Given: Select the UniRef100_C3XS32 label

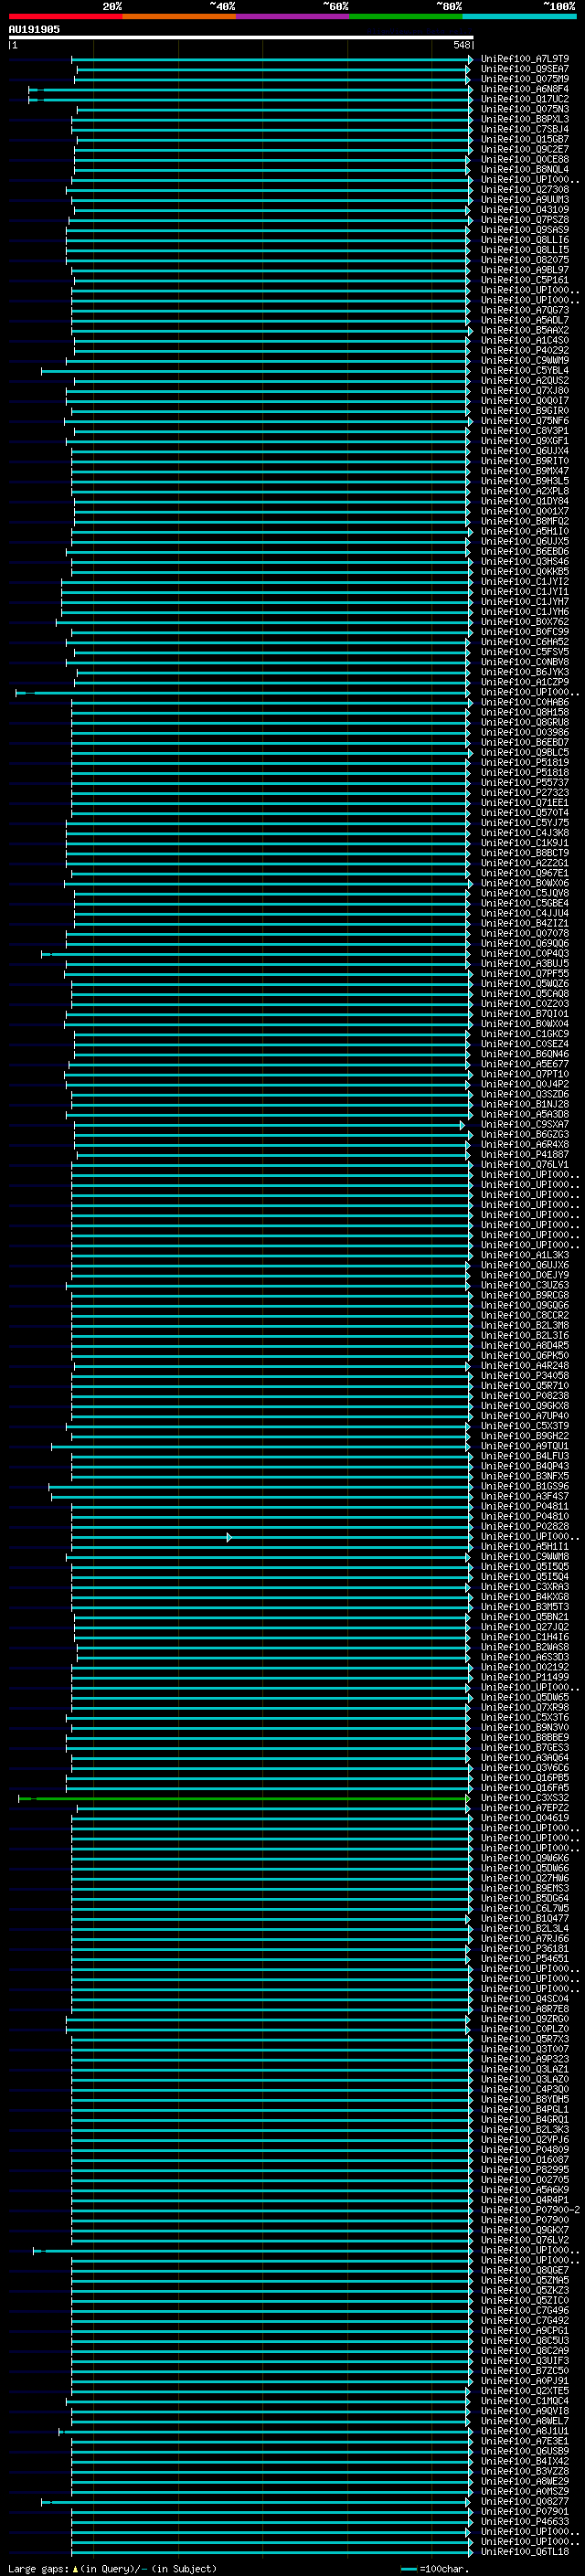Looking at the screenshot, I should 525,1798.
